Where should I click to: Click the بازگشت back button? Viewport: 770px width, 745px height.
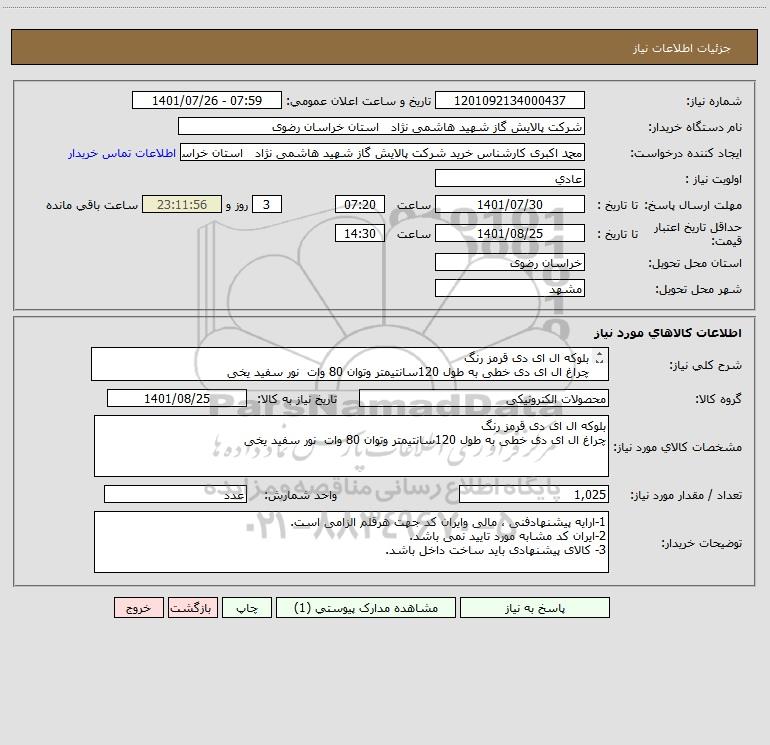click(x=192, y=607)
